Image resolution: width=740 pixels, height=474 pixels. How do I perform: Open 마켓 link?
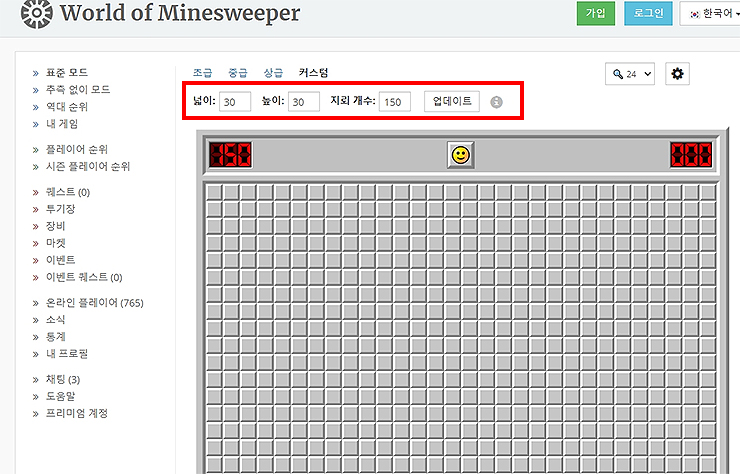55,243
